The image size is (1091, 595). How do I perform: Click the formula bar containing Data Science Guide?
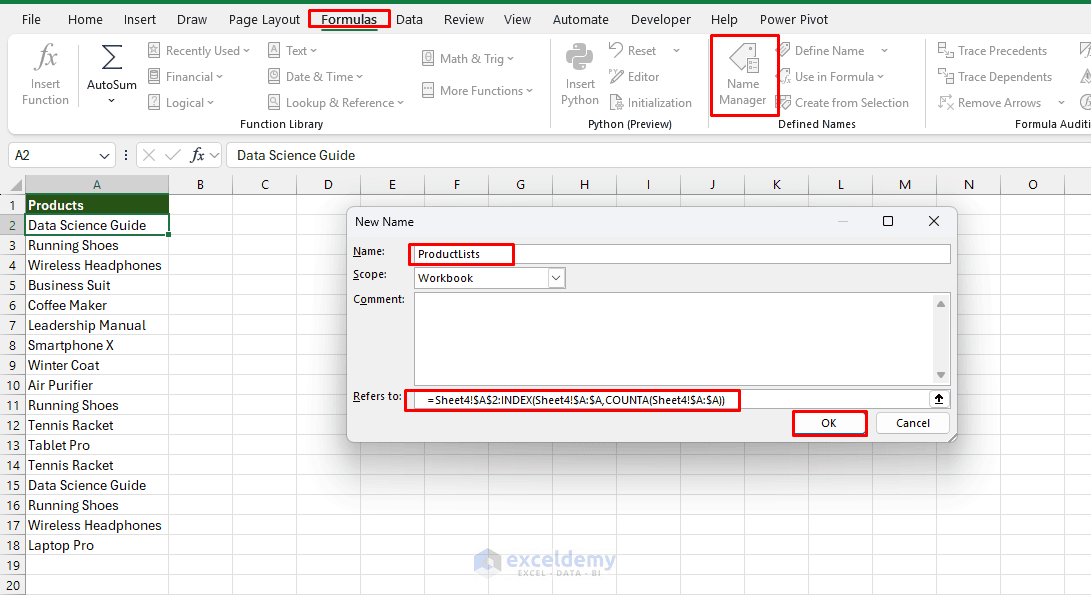point(658,155)
